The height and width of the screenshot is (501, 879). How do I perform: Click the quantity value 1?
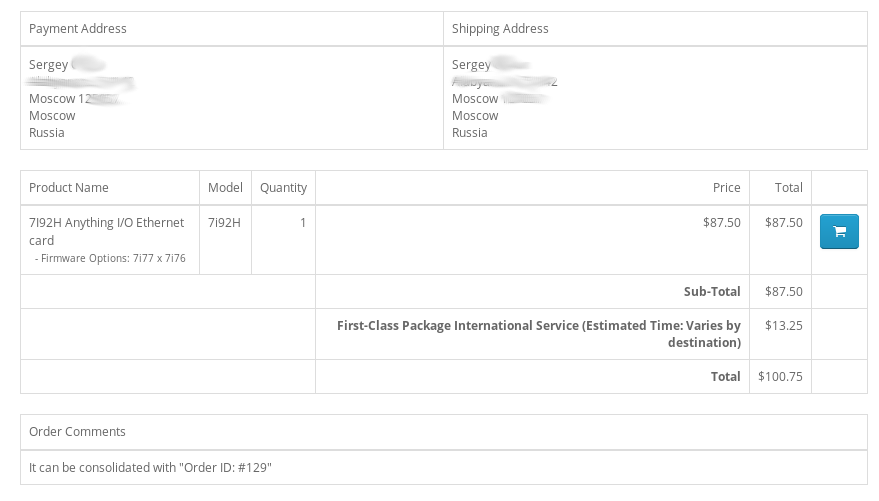(303, 223)
